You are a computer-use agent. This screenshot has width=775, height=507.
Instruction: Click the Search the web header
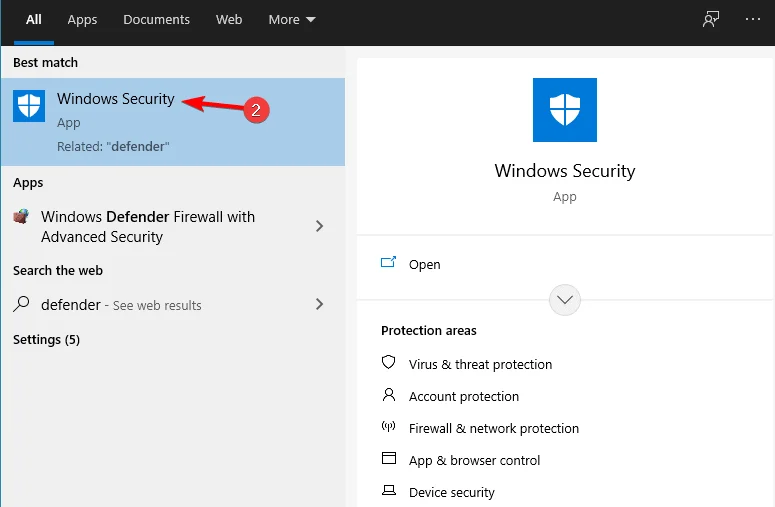coord(58,271)
